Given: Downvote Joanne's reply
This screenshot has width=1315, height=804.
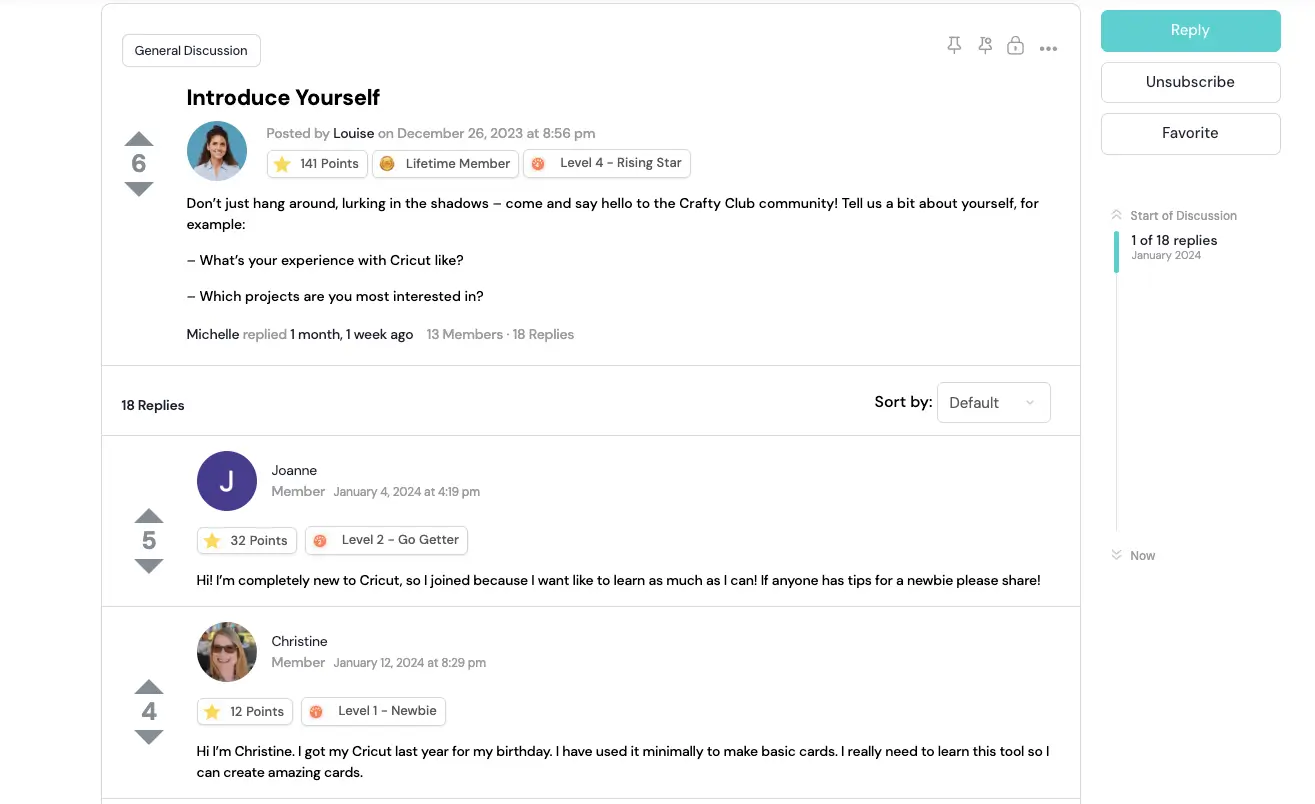Looking at the screenshot, I should (x=149, y=566).
